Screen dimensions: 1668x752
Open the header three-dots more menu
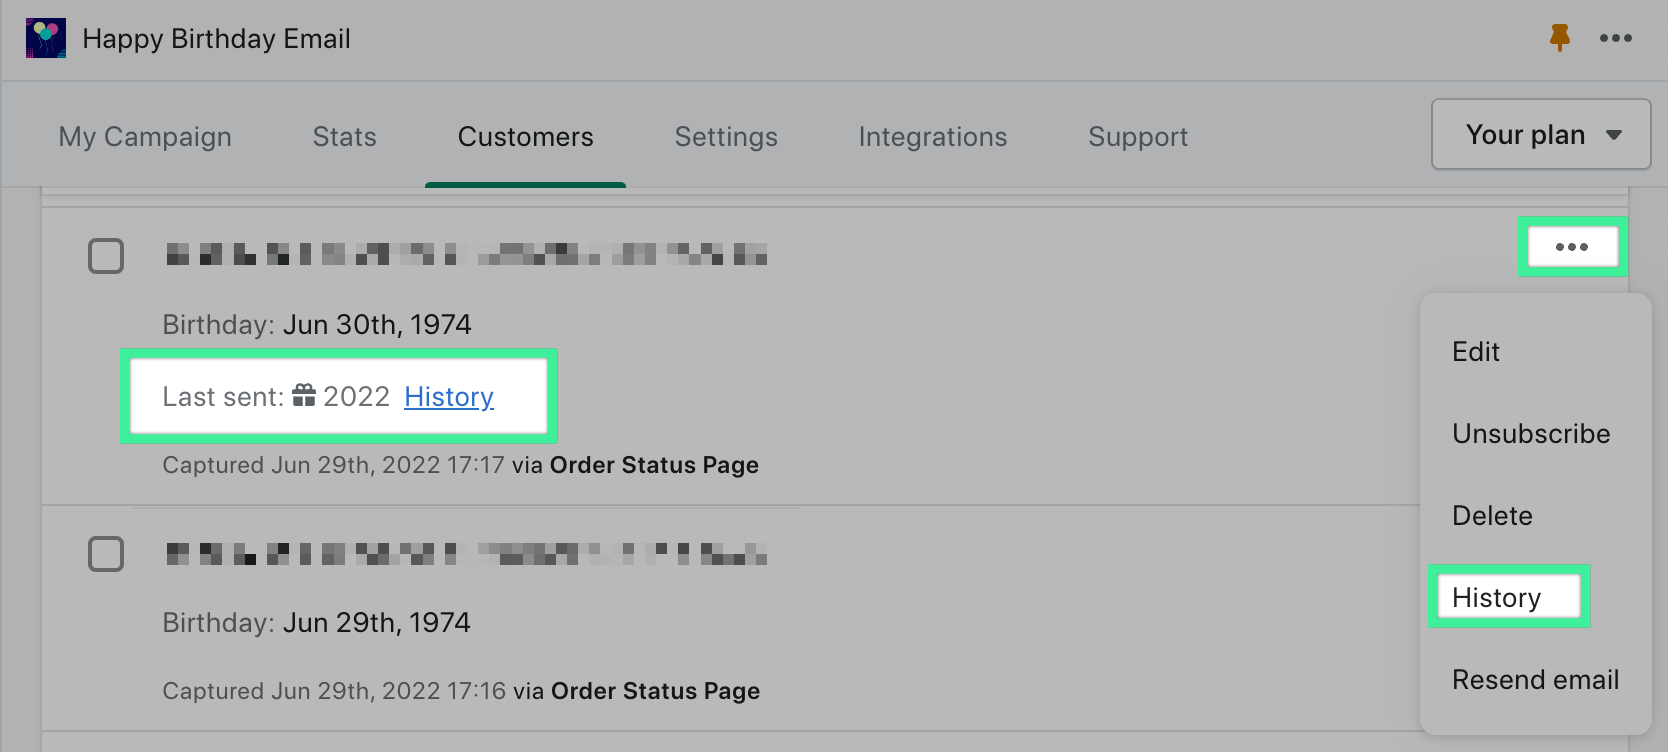[x=1615, y=38]
